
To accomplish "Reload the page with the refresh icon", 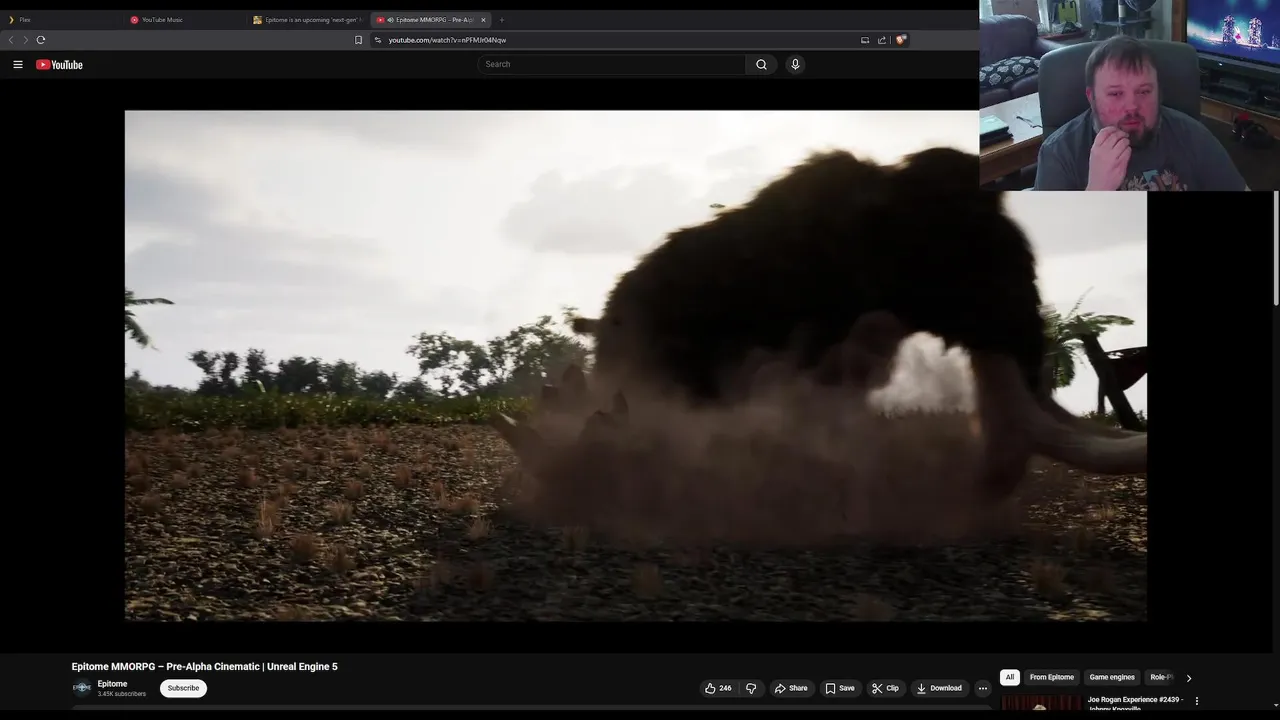I will point(41,40).
